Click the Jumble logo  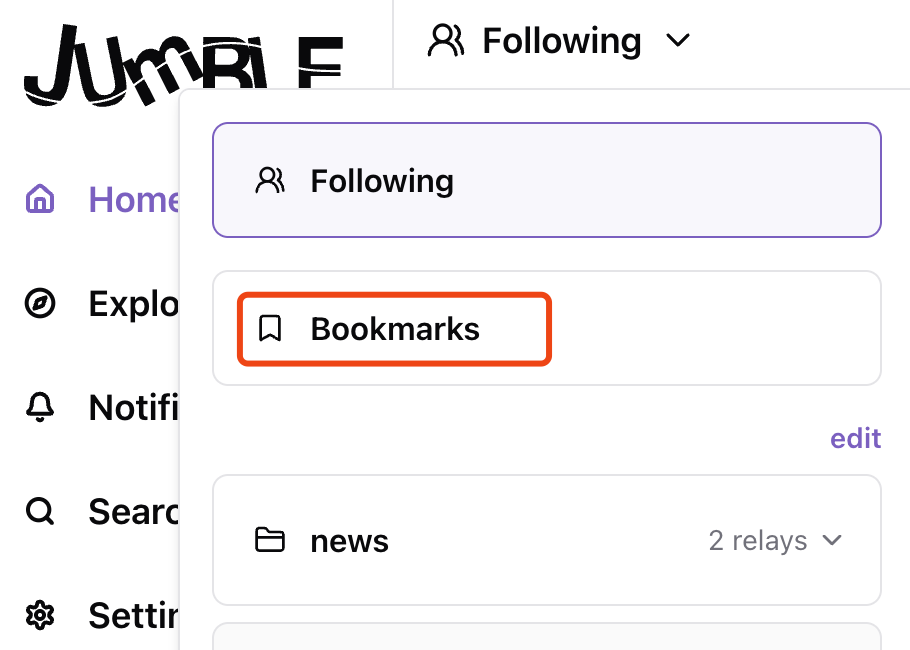click(x=183, y=65)
